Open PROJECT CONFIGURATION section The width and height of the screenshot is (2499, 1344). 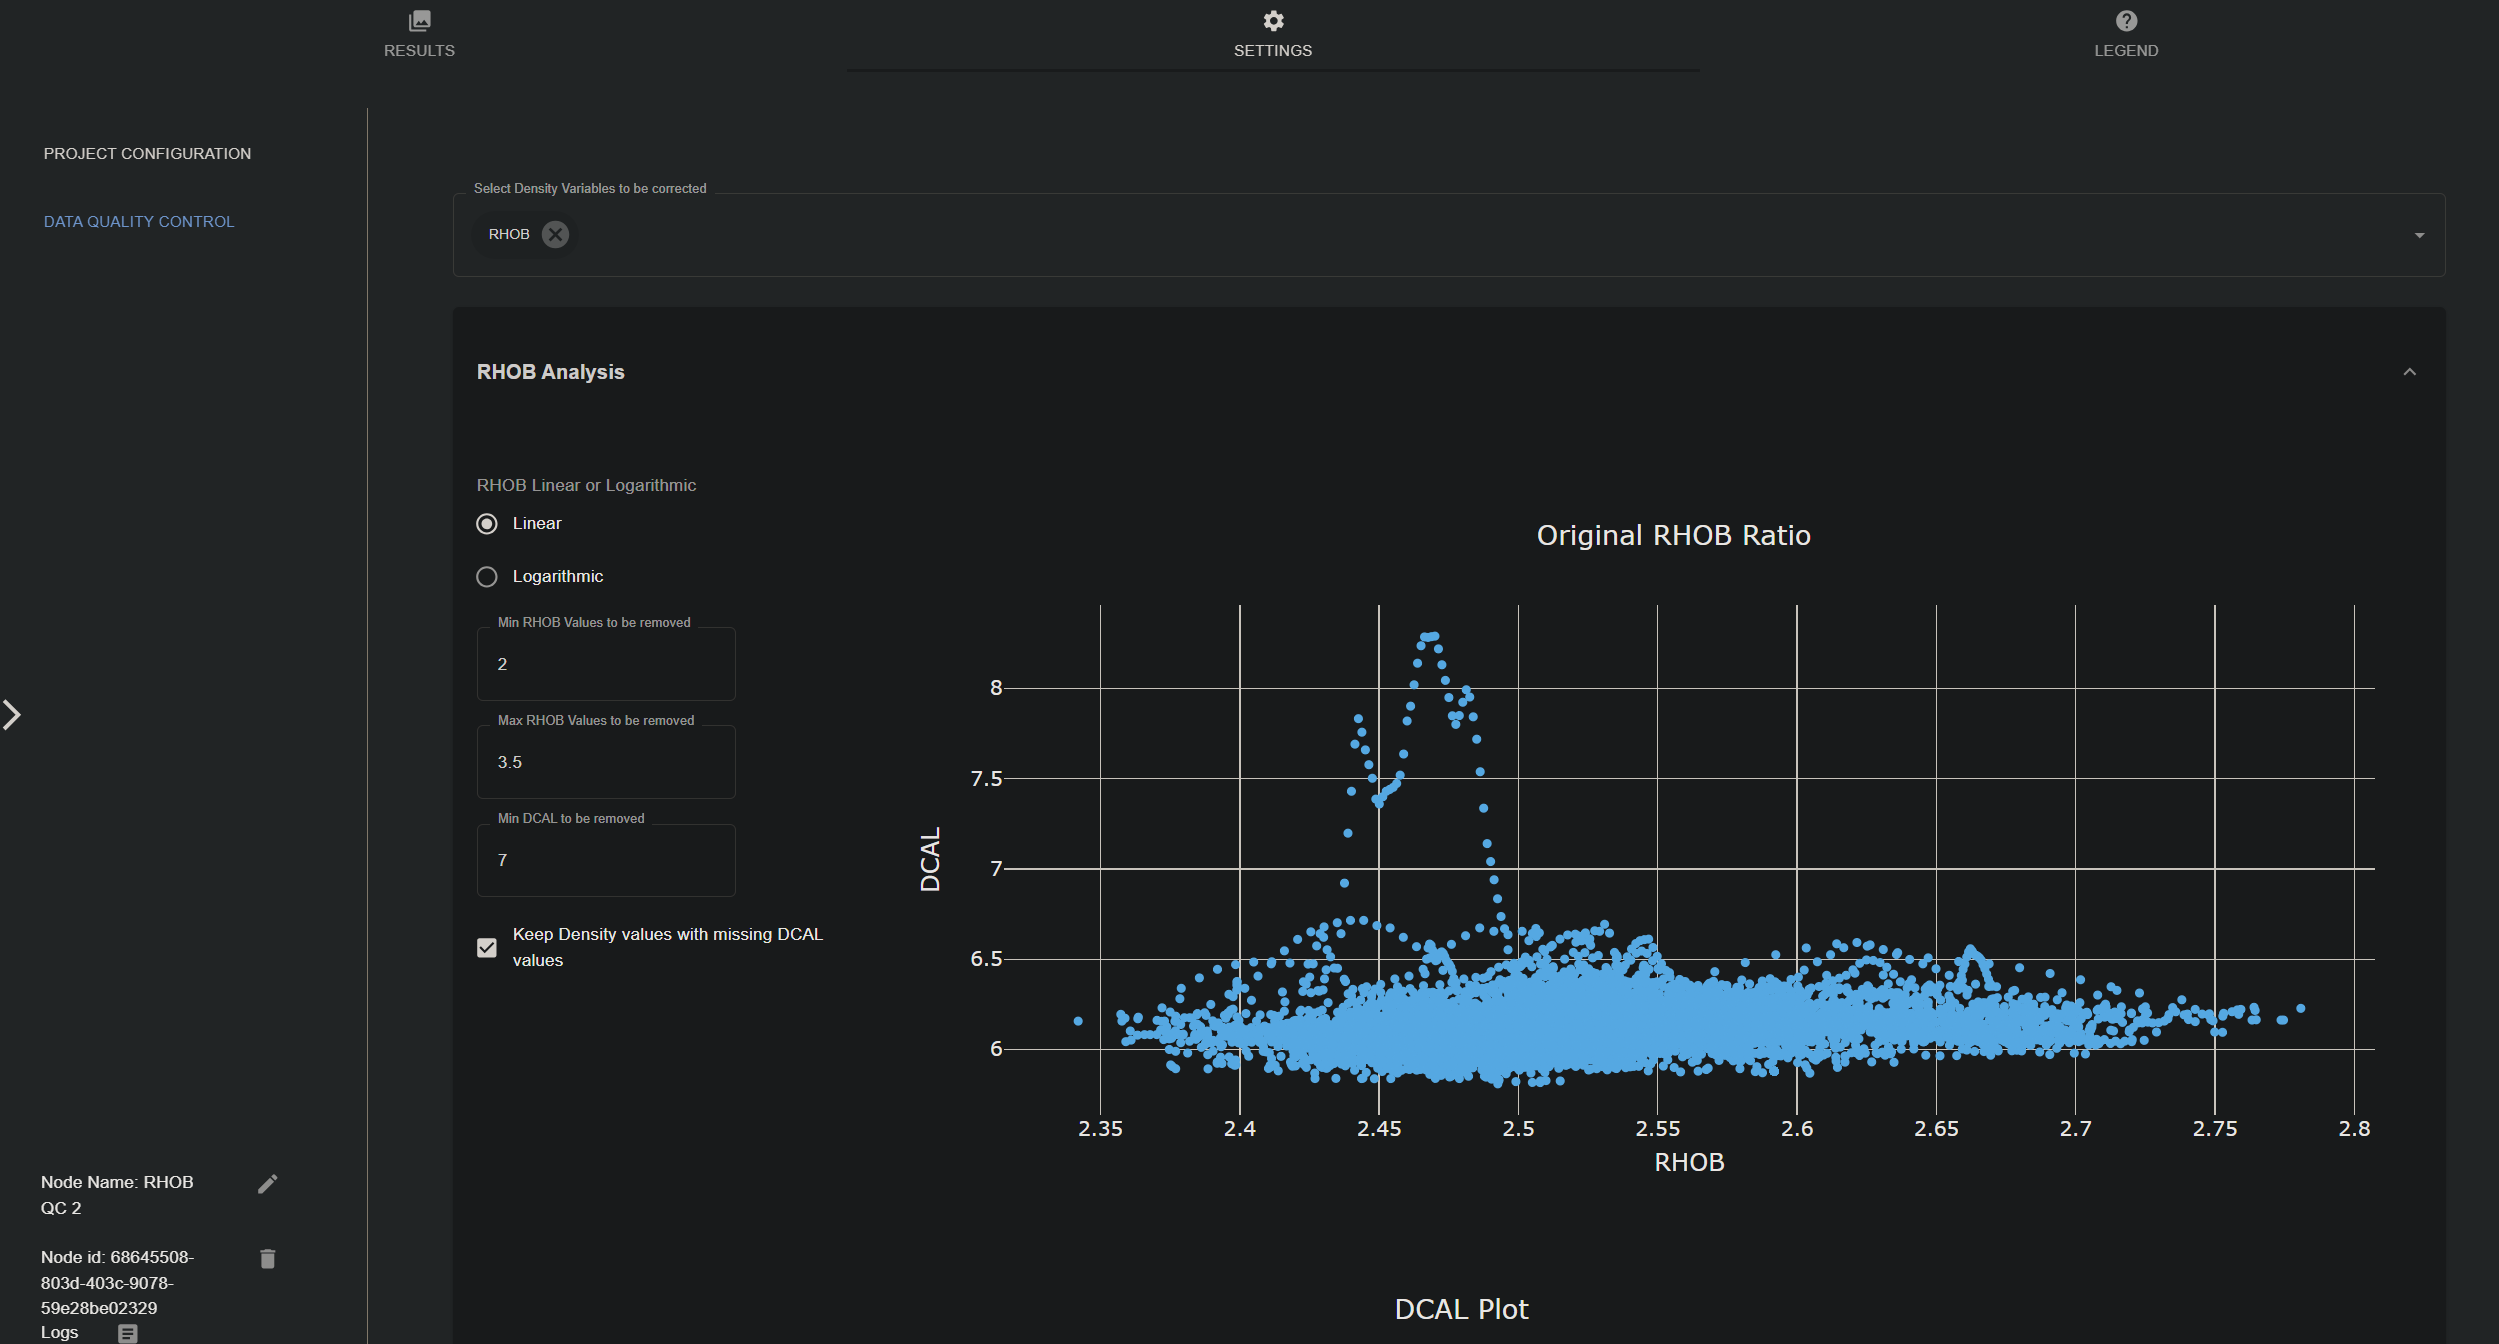(x=147, y=153)
